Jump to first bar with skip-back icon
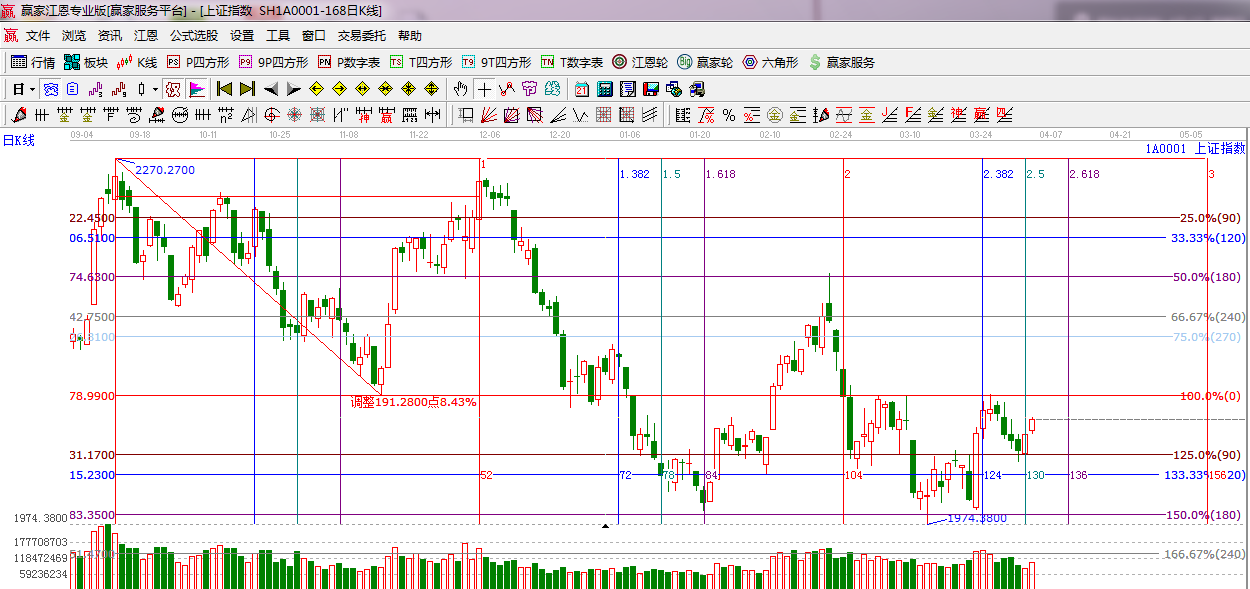This screenshot has width=1250, height=589. [x=224, y=89]
